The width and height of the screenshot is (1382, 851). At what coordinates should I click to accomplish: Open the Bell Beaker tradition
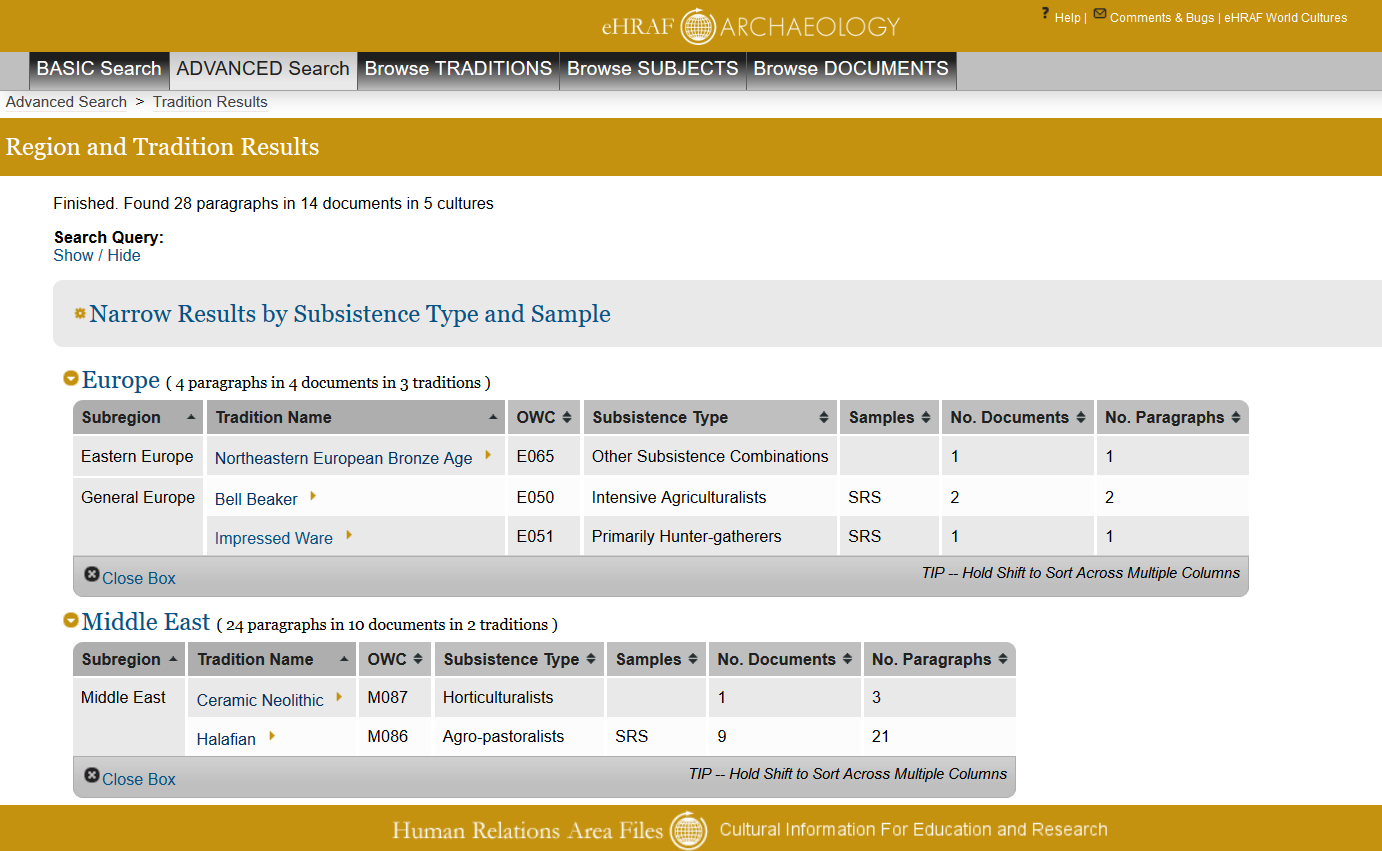point(256,499)
